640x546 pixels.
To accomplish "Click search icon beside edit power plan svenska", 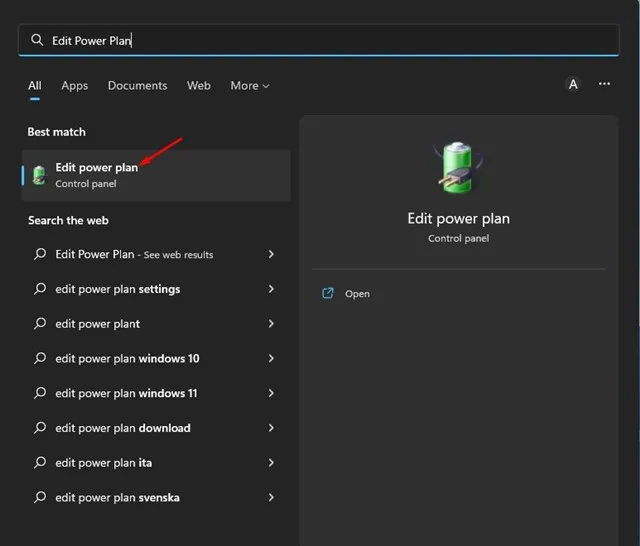I will point(40,497).
